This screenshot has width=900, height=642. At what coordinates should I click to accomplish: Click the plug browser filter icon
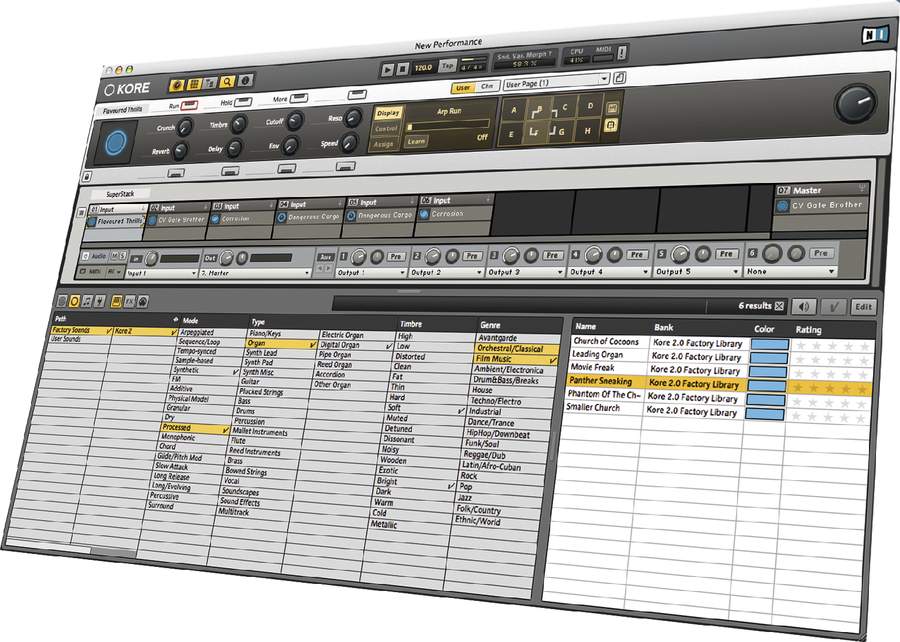point(99,301)
